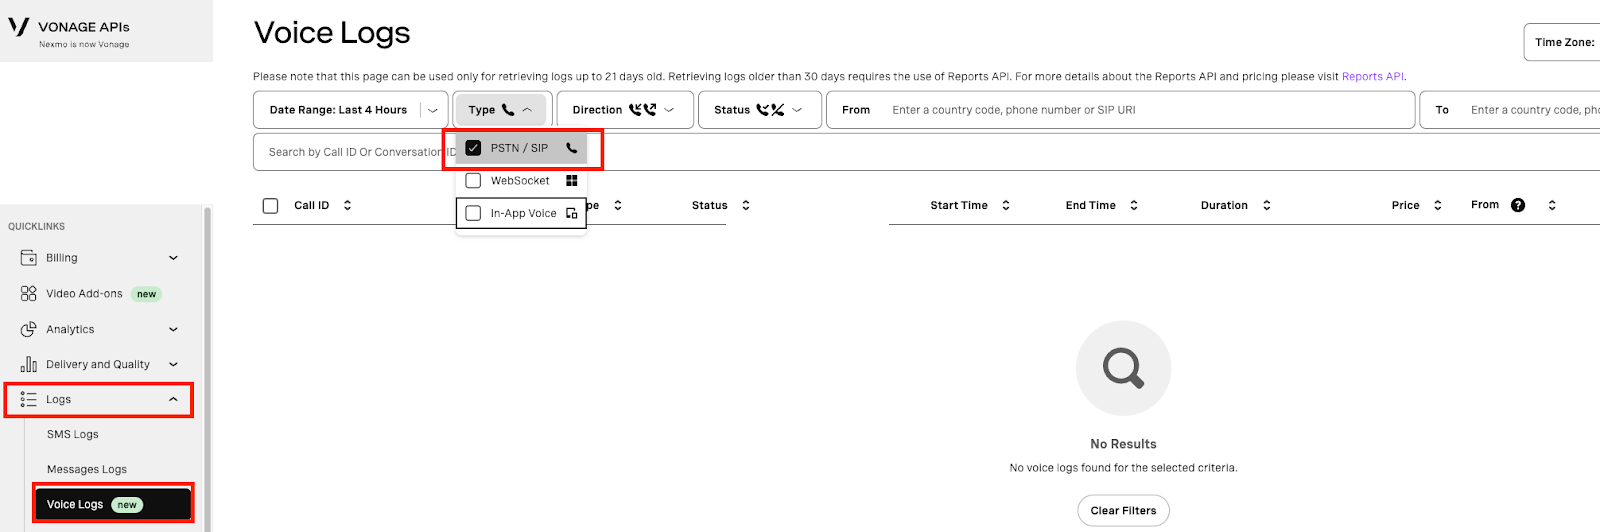
Task: Click the To number input field
Action: (1510, 110)
